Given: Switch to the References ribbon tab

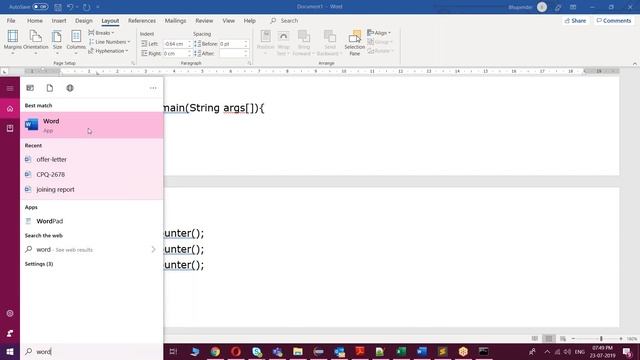Looking at the screenshot, I should (142, 20).
